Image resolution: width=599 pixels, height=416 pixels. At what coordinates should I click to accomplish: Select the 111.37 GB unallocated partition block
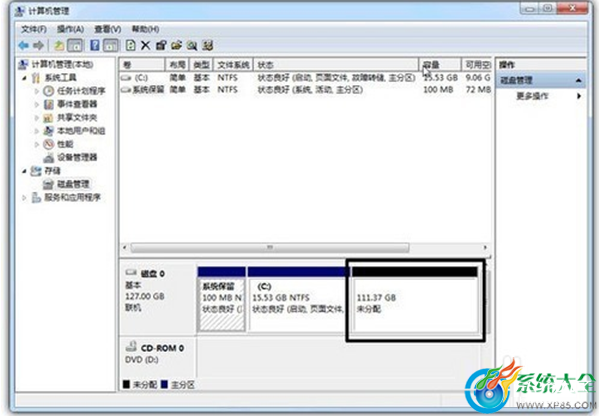(x=415, y=301)
